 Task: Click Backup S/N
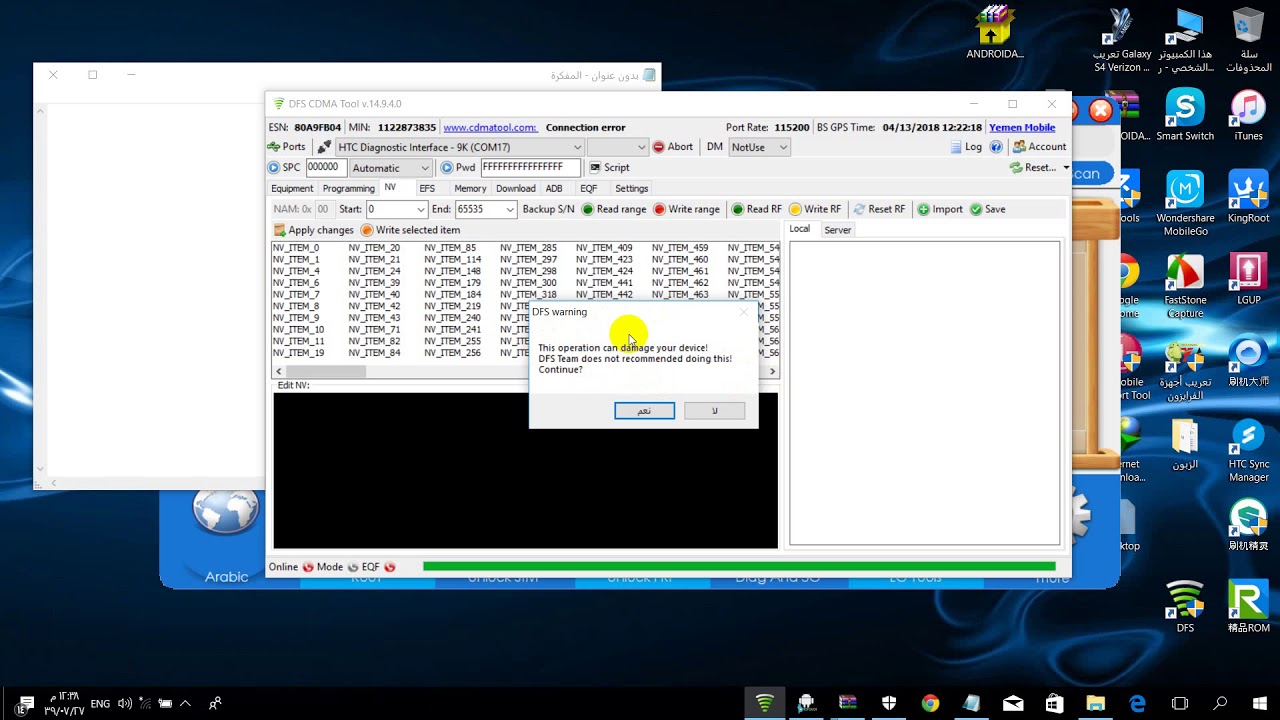click(x=548, y=209)
